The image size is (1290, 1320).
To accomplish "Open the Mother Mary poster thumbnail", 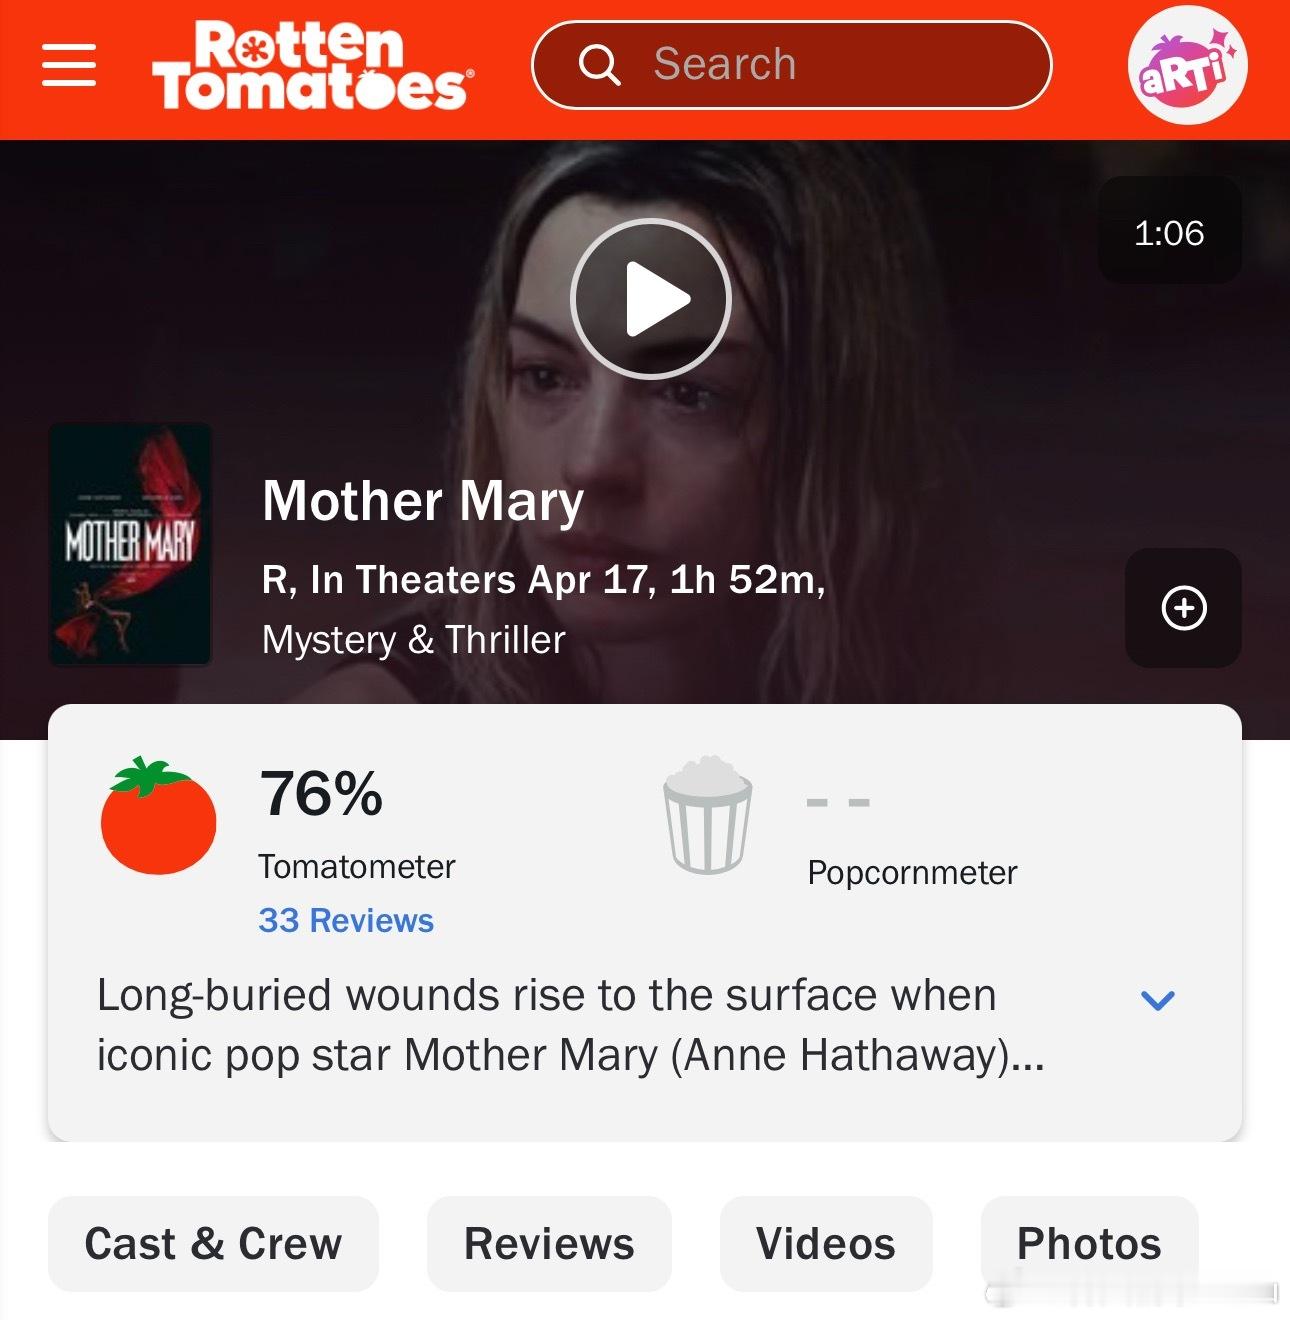I will tap(130, 544).
